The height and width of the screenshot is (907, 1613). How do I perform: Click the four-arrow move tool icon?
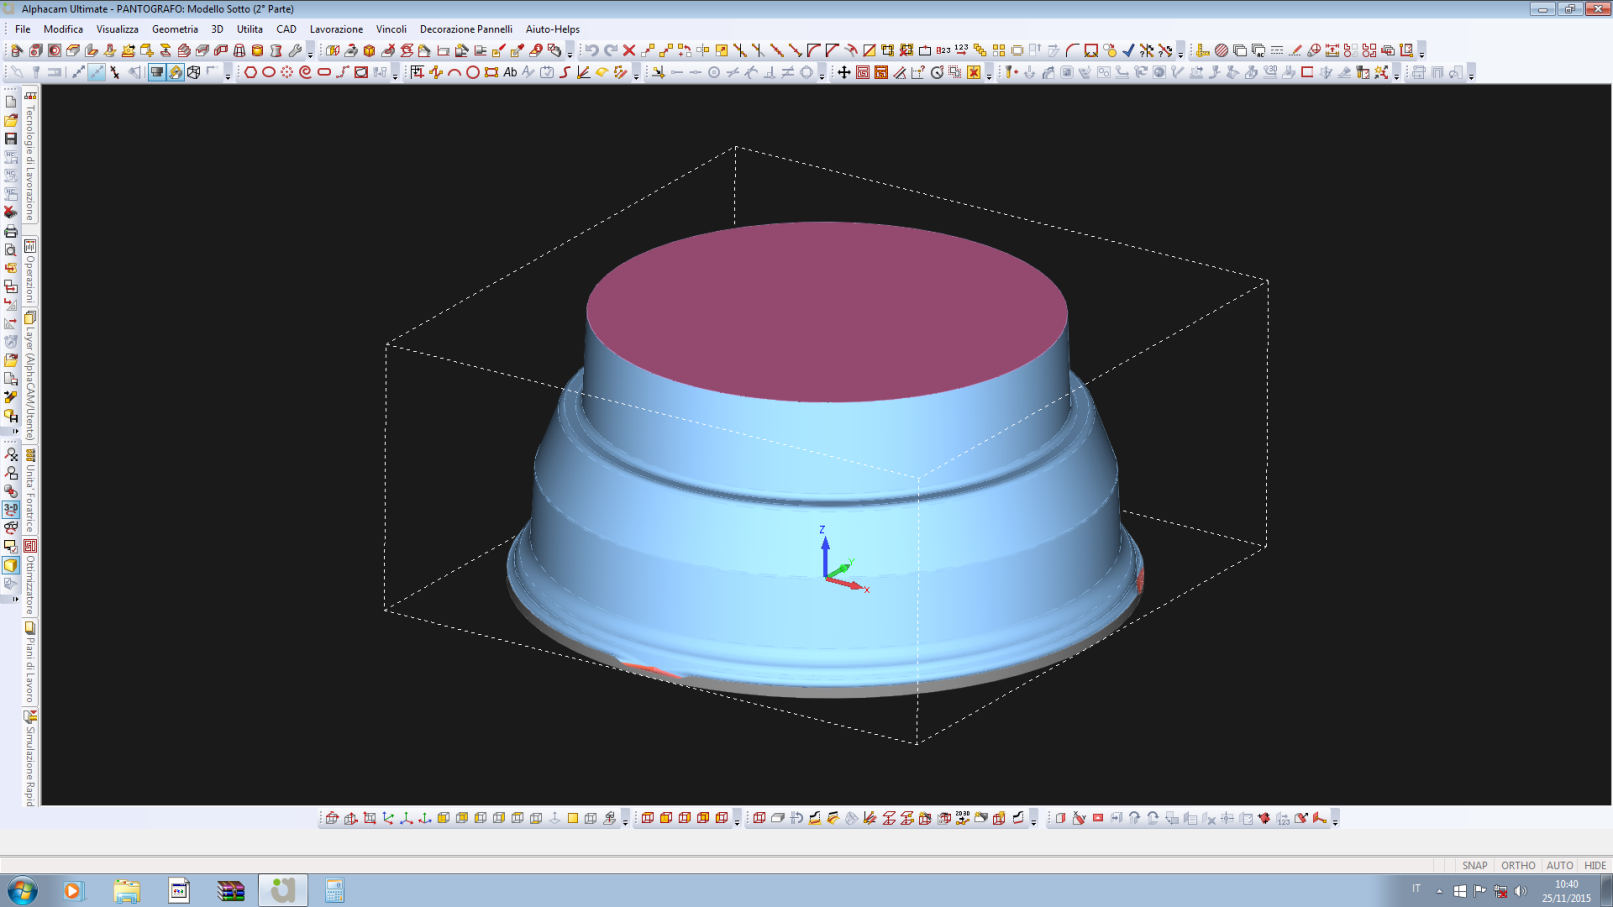[x=844, y=72]
